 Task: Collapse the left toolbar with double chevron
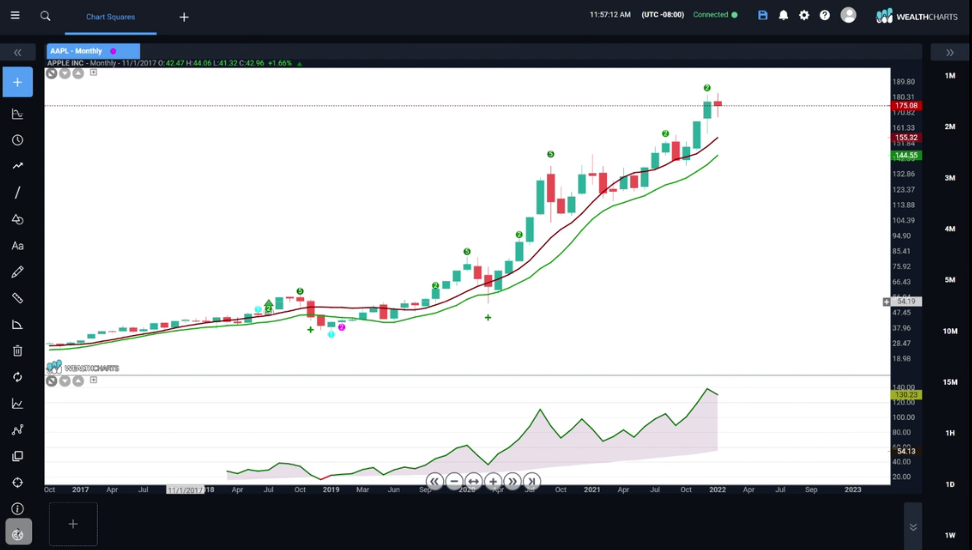click(17, 53)
